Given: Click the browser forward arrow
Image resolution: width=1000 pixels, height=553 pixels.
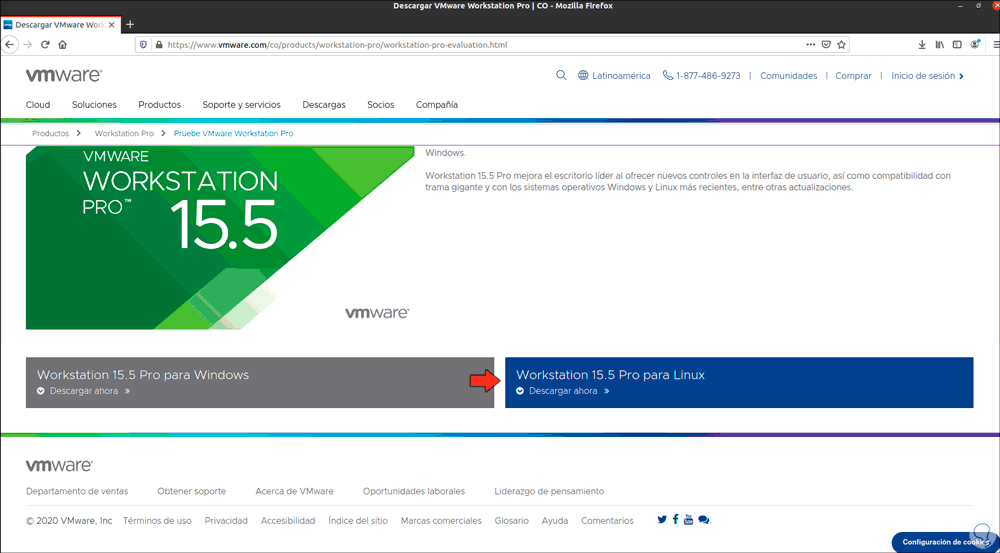Looking at the screenshot, I should click(x=27, y=45).
